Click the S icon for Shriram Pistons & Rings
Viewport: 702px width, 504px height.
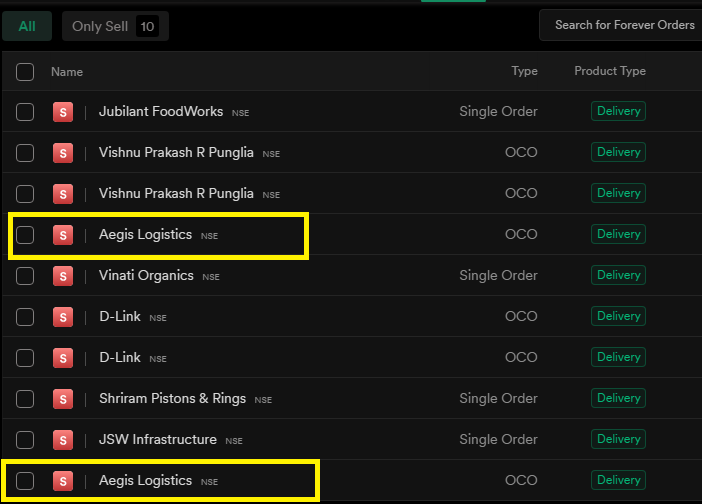pos(63,399)
